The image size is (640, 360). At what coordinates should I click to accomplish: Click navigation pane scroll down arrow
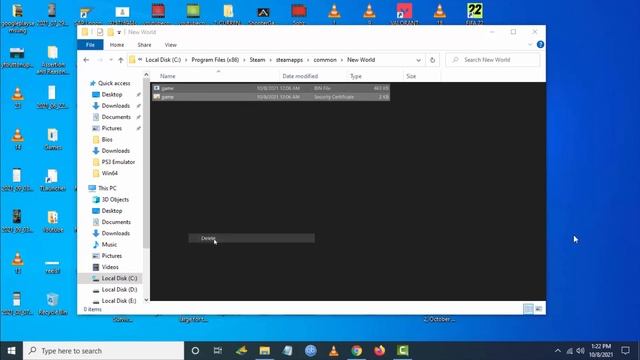[146, 300]
